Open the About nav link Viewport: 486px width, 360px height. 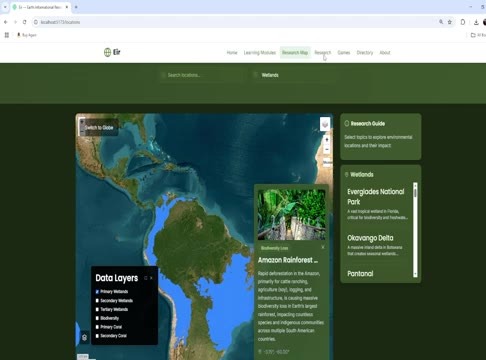(x=385, y=53)
